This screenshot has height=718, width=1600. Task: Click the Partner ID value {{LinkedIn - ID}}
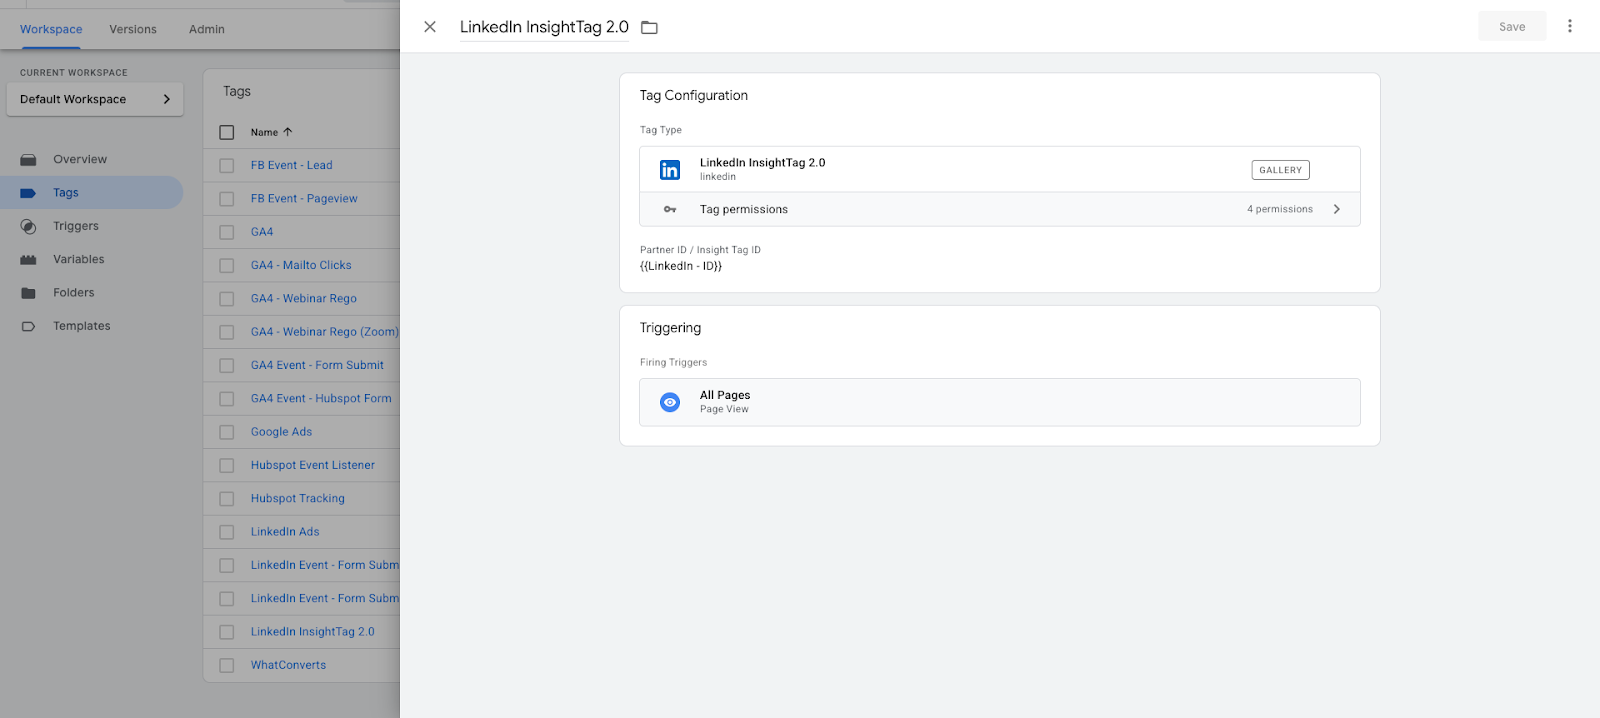click(x=681, y=266)
